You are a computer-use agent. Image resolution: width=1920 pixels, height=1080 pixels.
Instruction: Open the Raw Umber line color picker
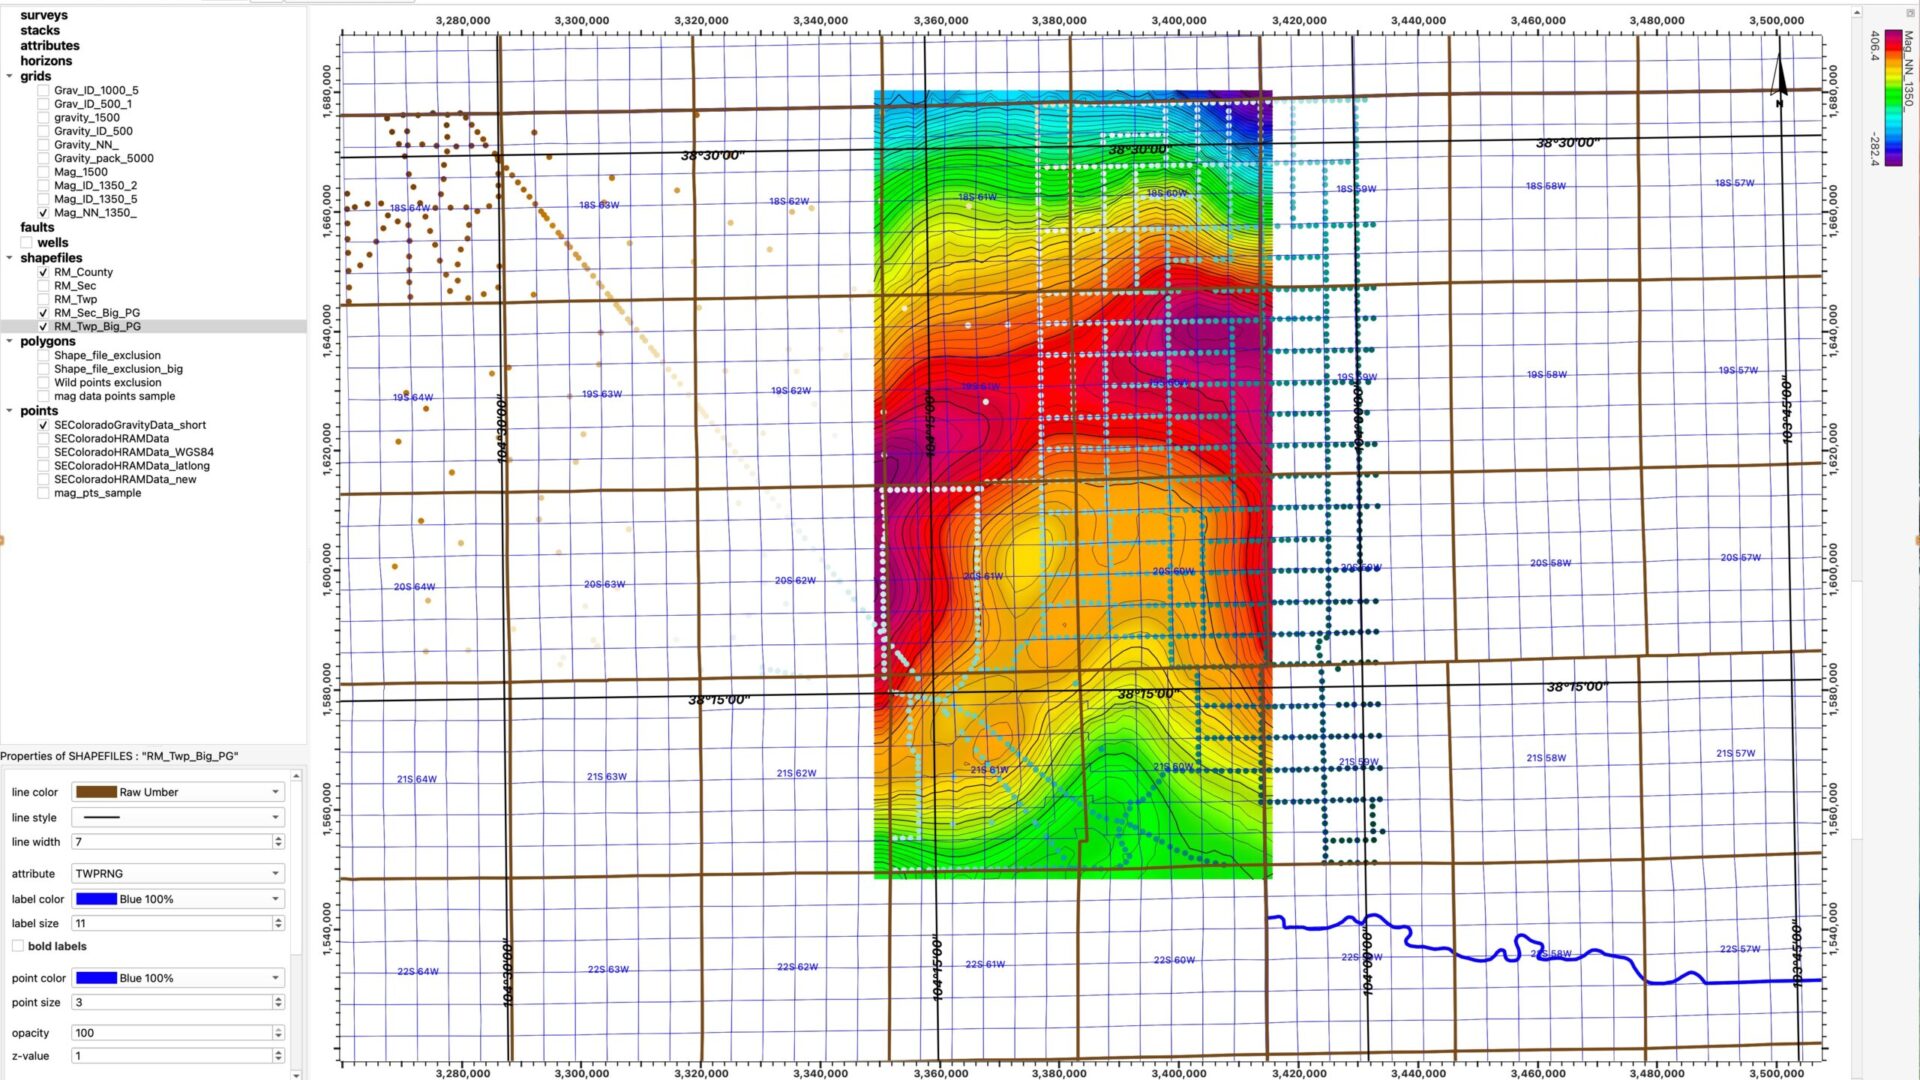click(x=177, y=792)
